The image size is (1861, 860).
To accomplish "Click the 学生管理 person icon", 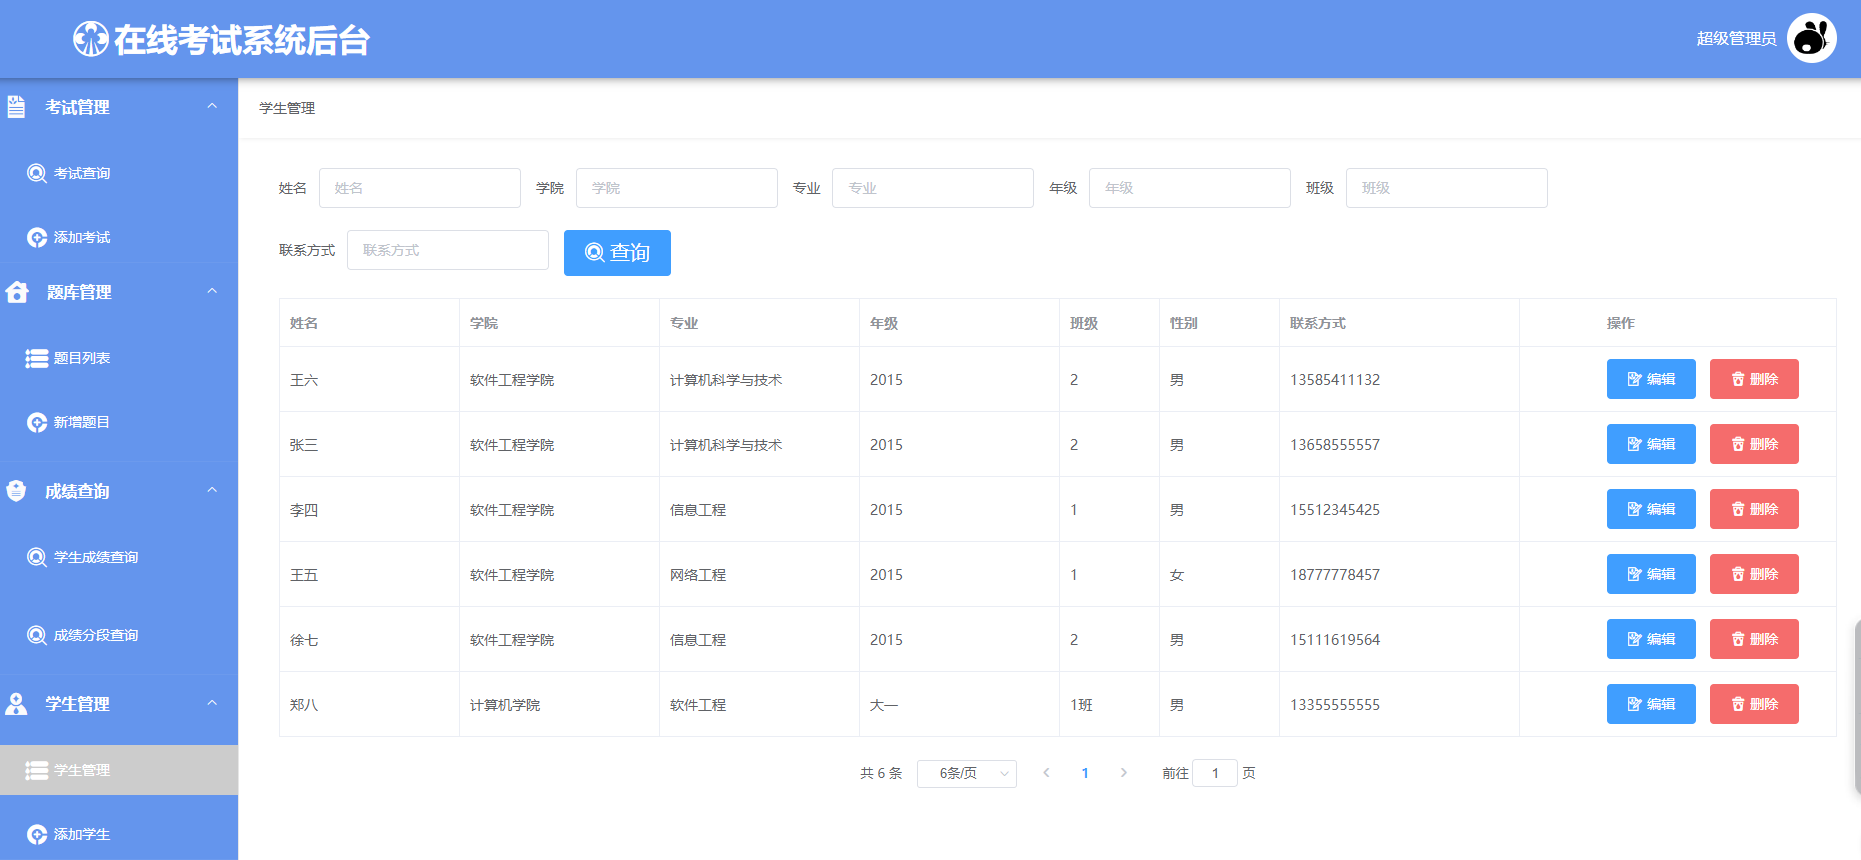I will 16,704.
